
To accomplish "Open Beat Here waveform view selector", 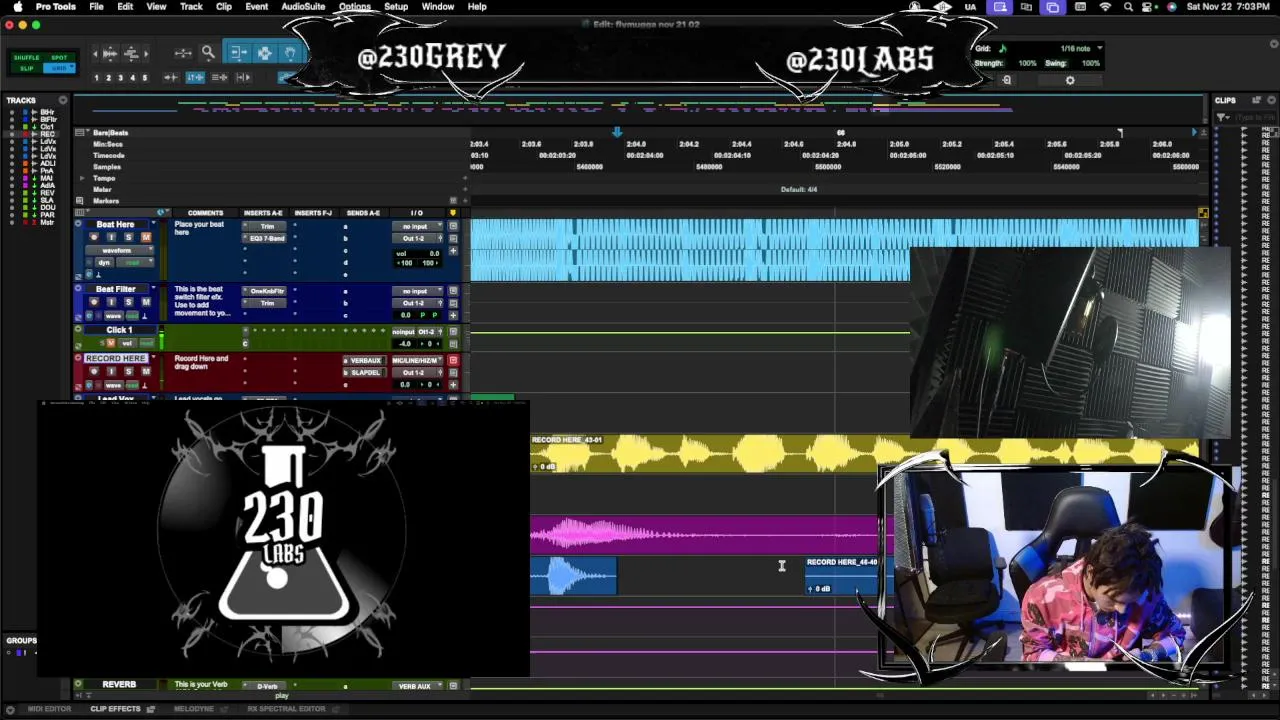I will pyautogui.click(x=120, y=250).
